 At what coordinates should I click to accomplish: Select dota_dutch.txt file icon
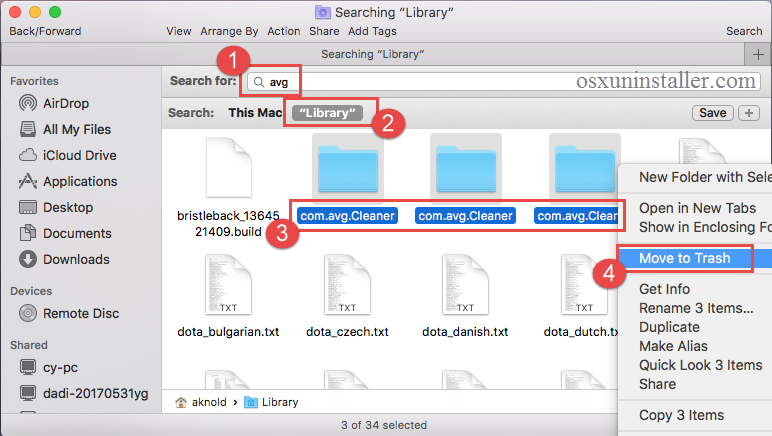[x=584, y=284]
